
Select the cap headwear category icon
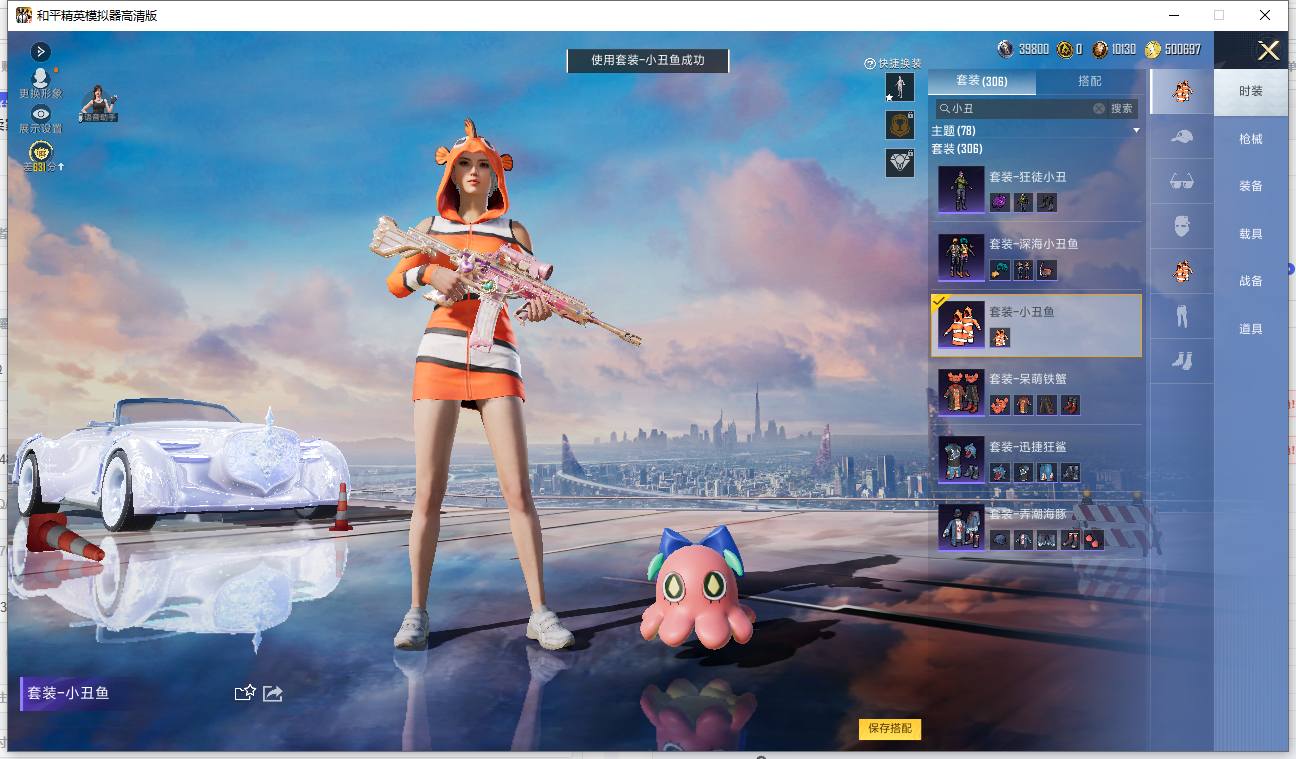point(1182,136)
